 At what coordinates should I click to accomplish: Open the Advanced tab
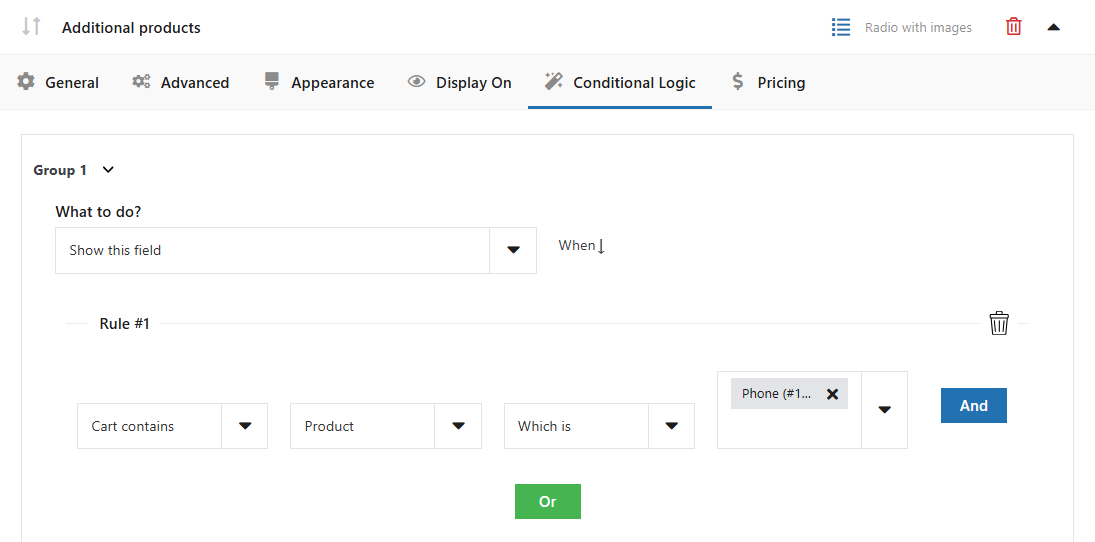181,82
